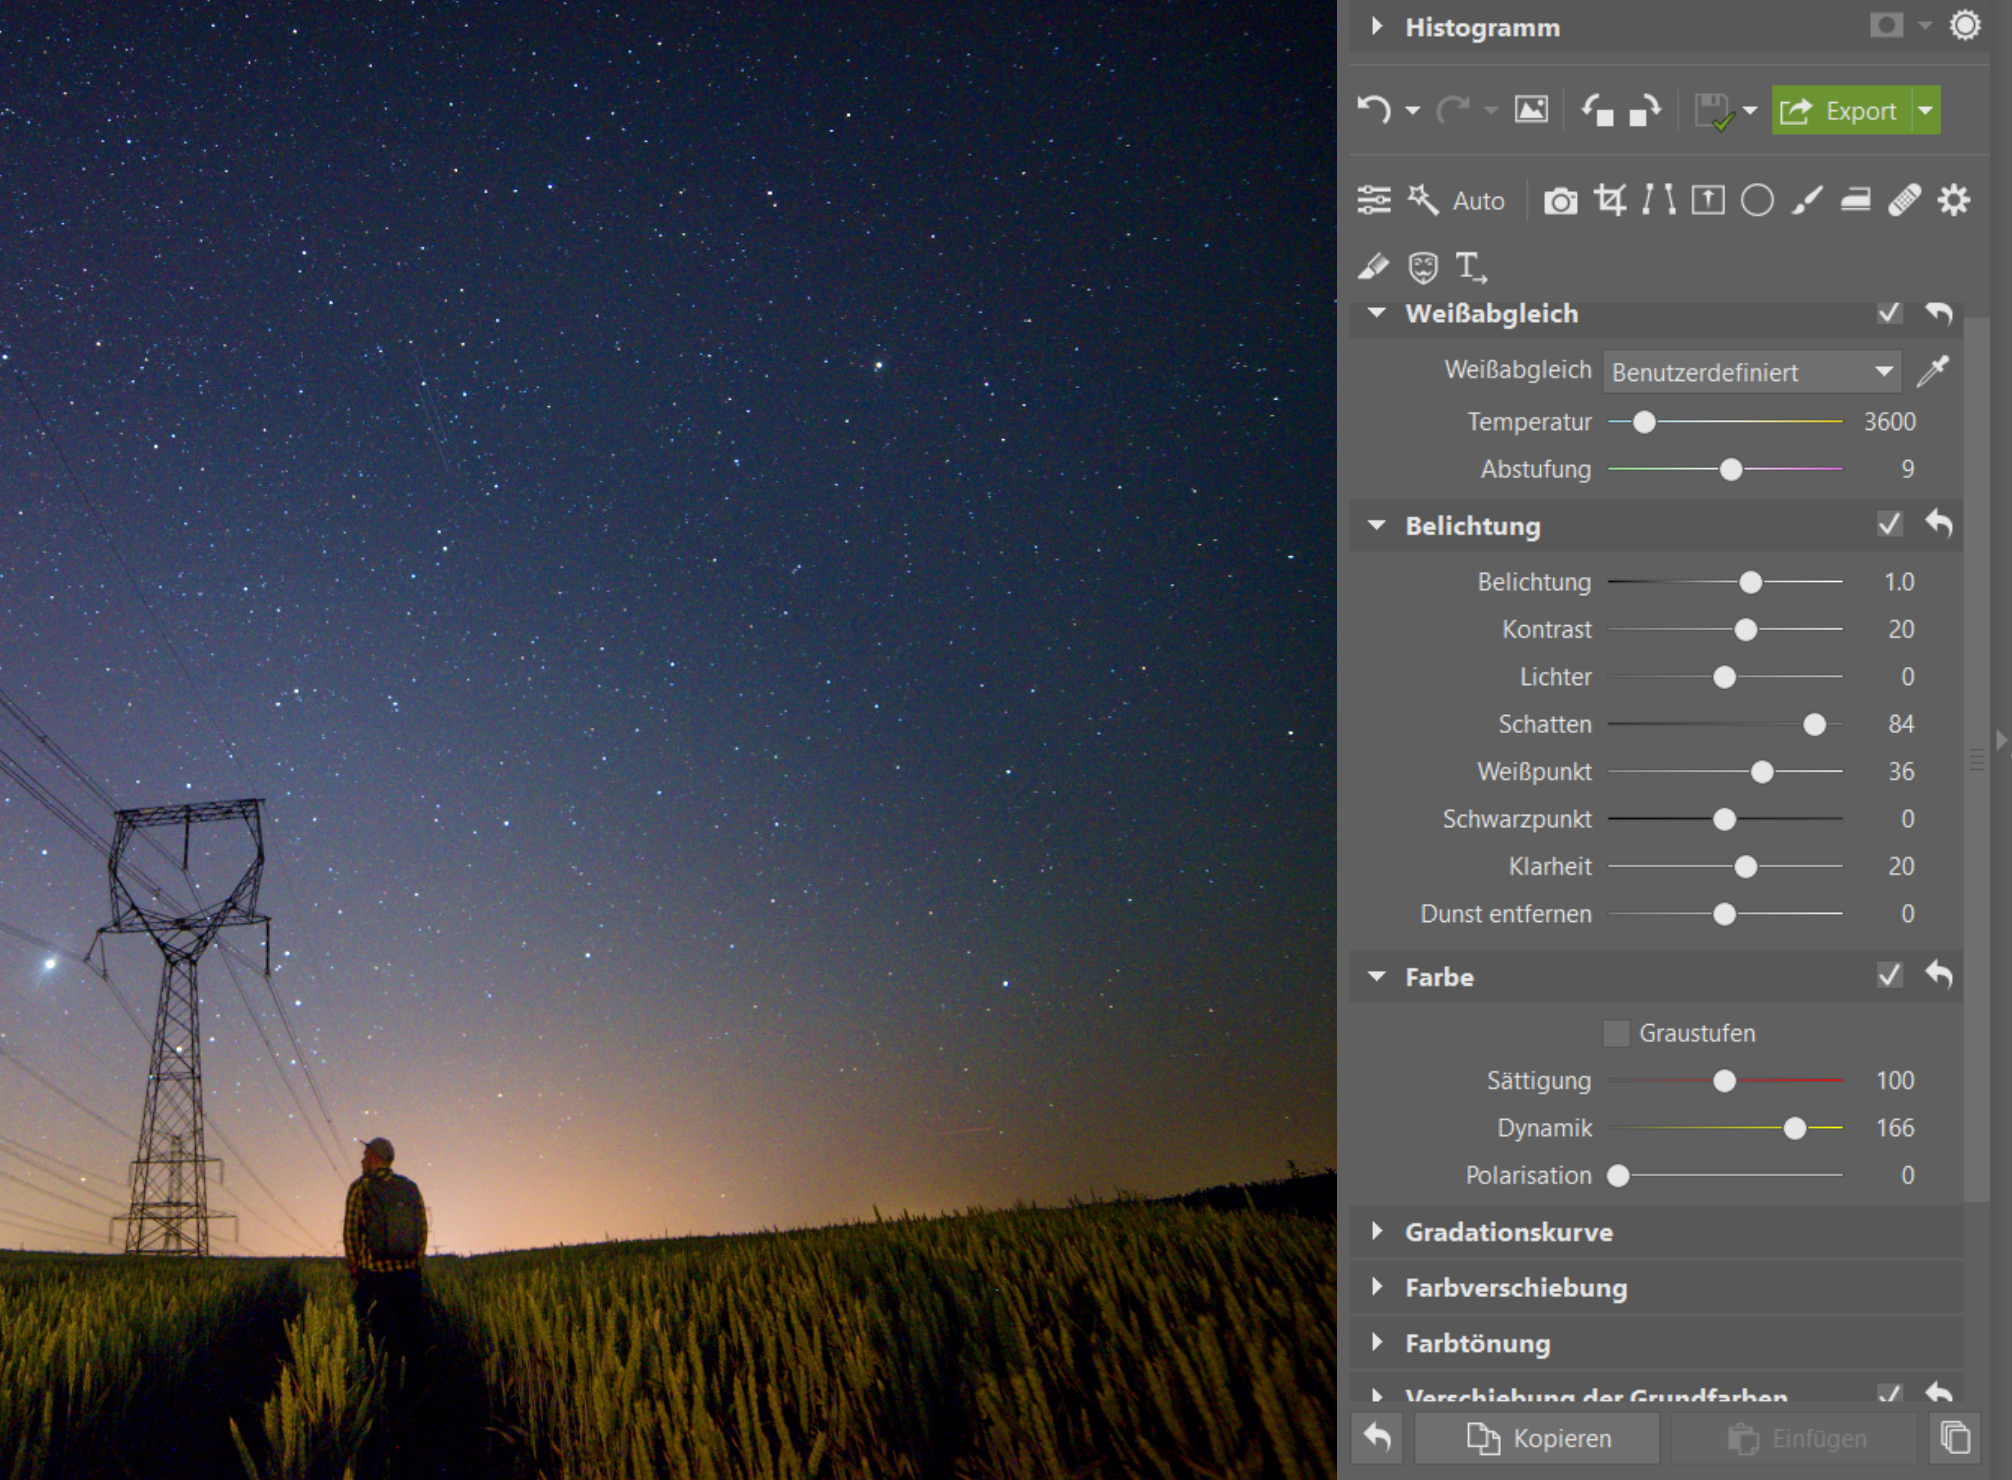Rotate the image left
The image size is (2012, 1480).
(x=1597, y=110)
